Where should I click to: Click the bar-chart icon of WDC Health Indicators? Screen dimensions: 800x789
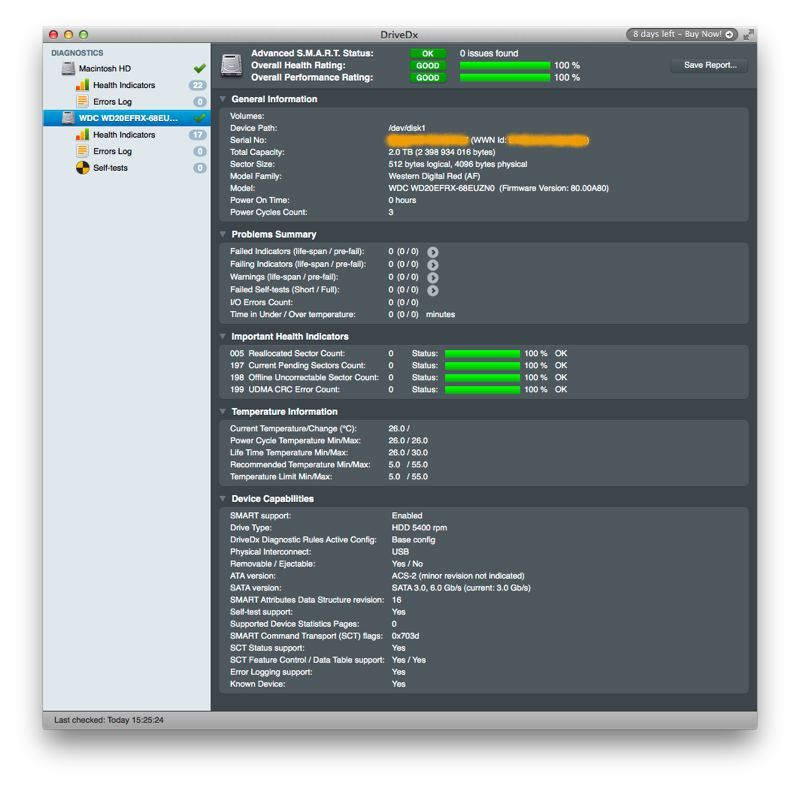click(83, 134)
